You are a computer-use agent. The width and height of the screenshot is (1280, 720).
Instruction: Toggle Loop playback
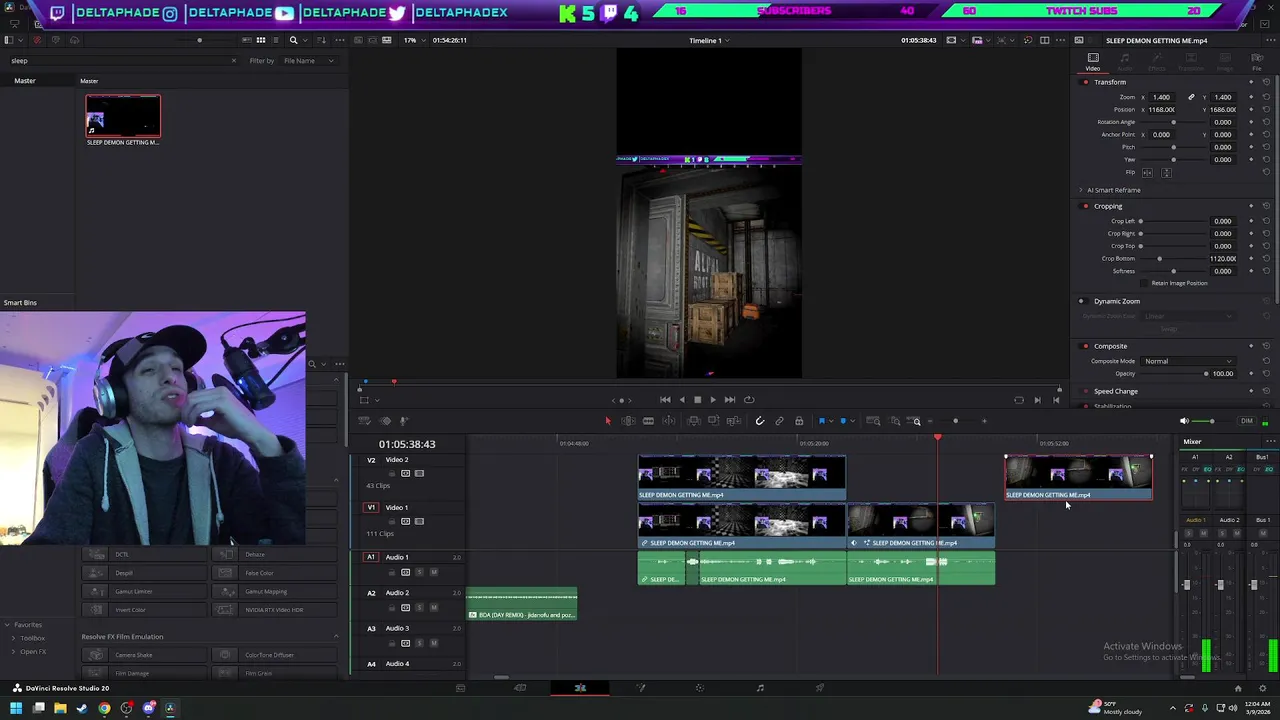[x=748, y=400]
